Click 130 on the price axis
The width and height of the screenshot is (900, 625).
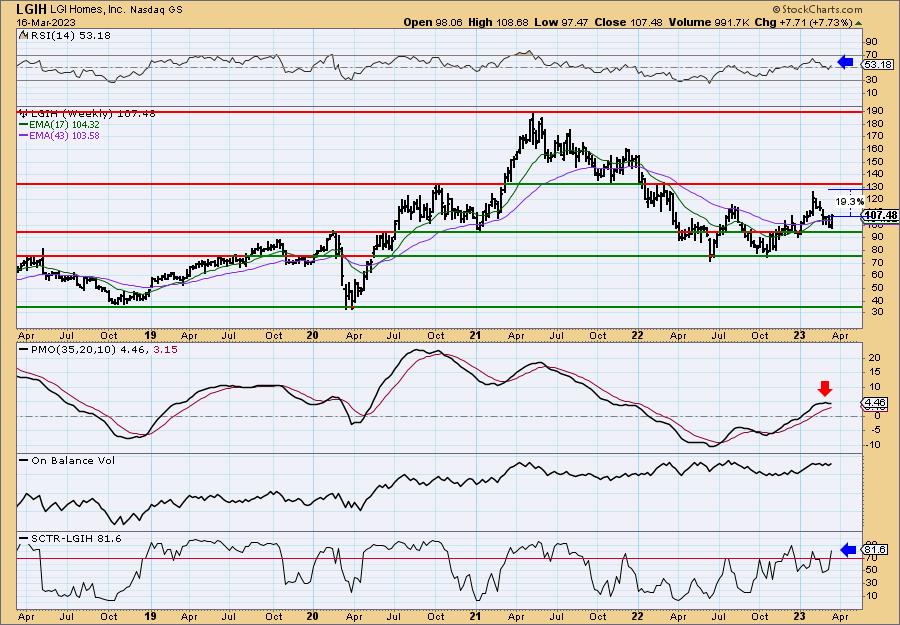pos(874,187)
